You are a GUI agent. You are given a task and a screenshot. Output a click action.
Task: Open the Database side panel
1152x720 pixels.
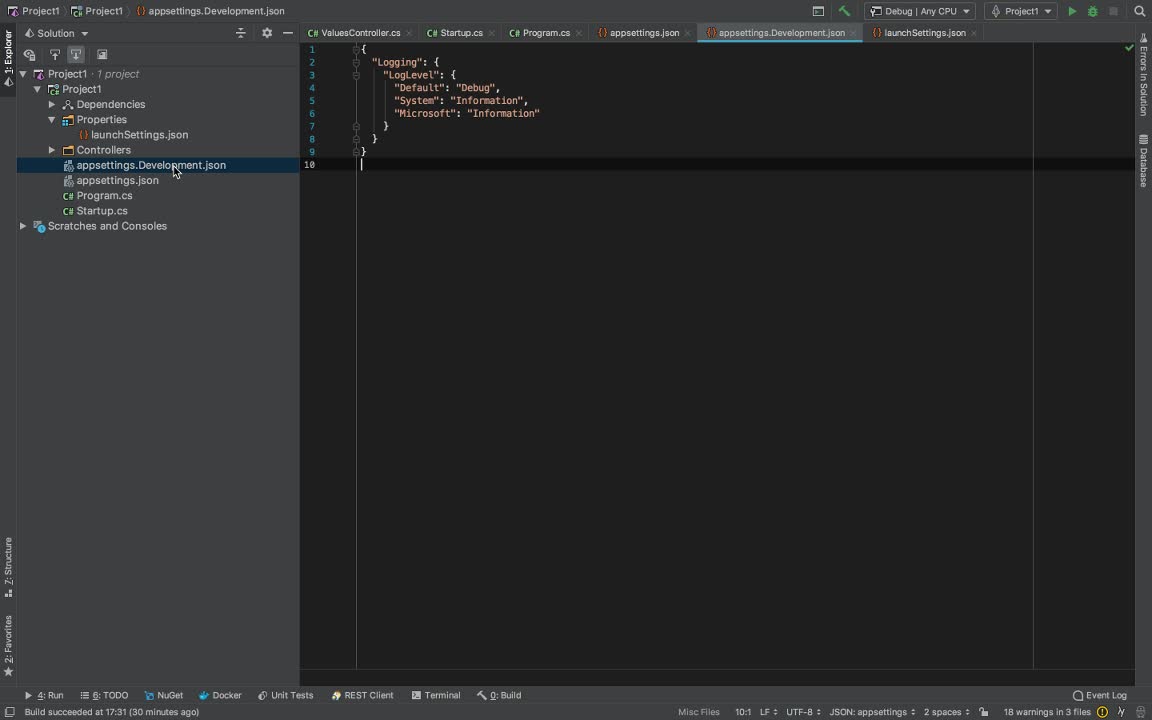click(1144, 161)
